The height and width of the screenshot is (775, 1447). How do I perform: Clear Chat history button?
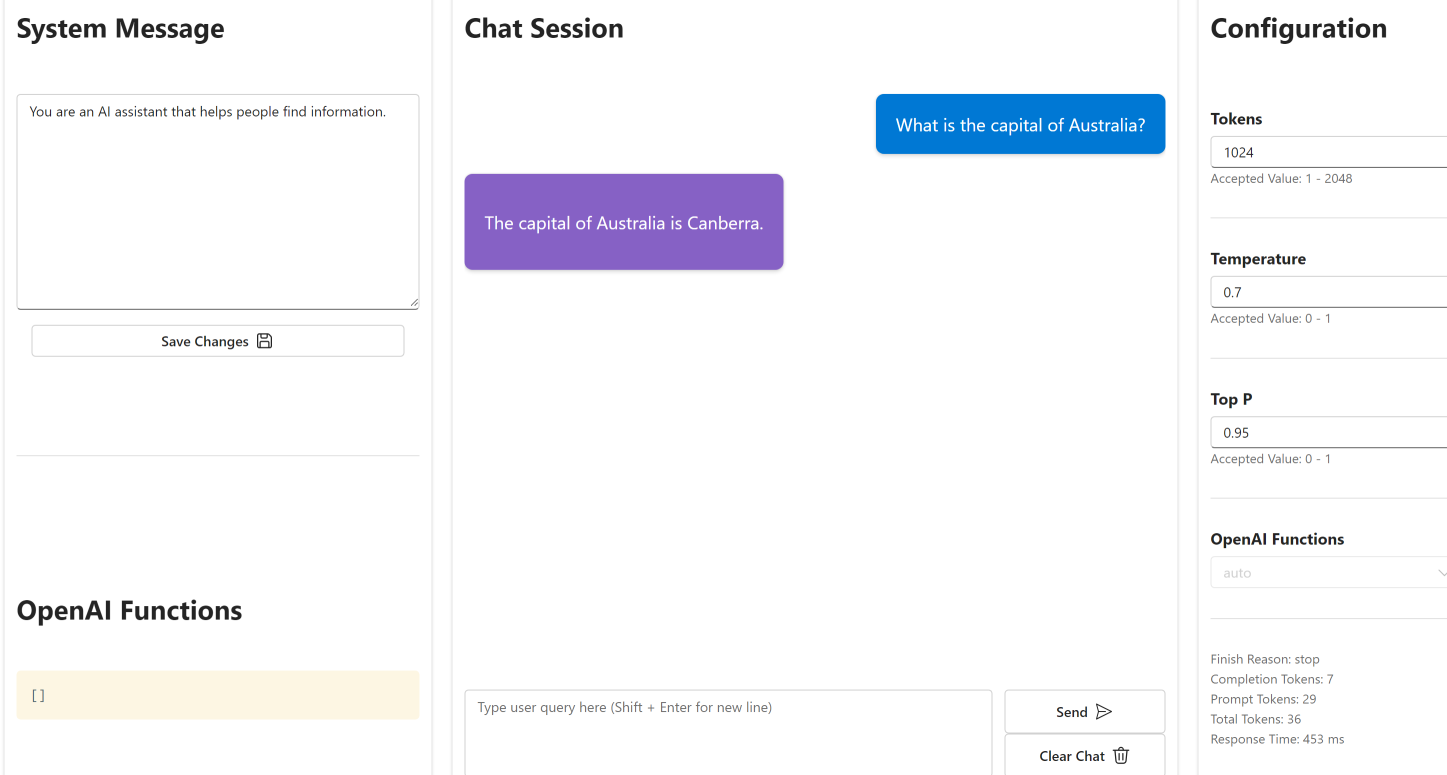point(1085,755)
